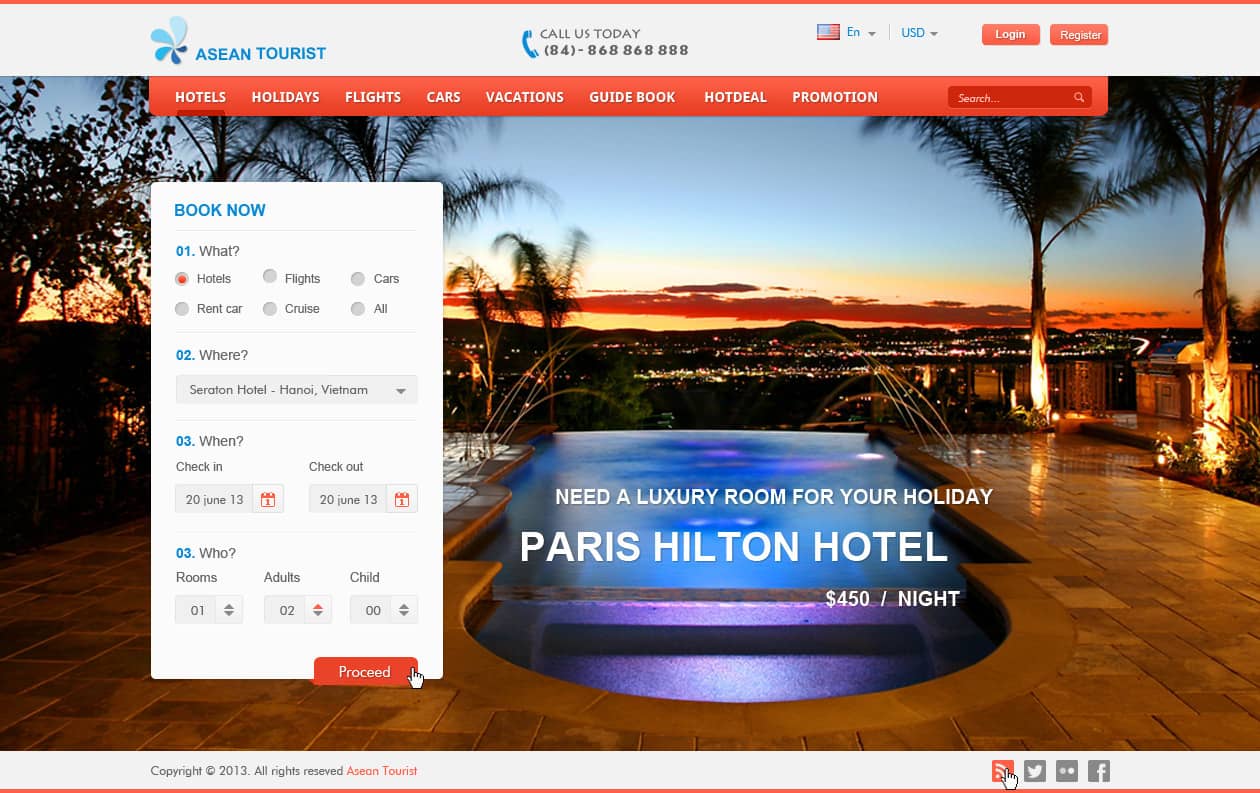This screenshot has width=1260, height=793.
Task: Open the Flickr icon in footer
Action: (x=1067, y=771)
